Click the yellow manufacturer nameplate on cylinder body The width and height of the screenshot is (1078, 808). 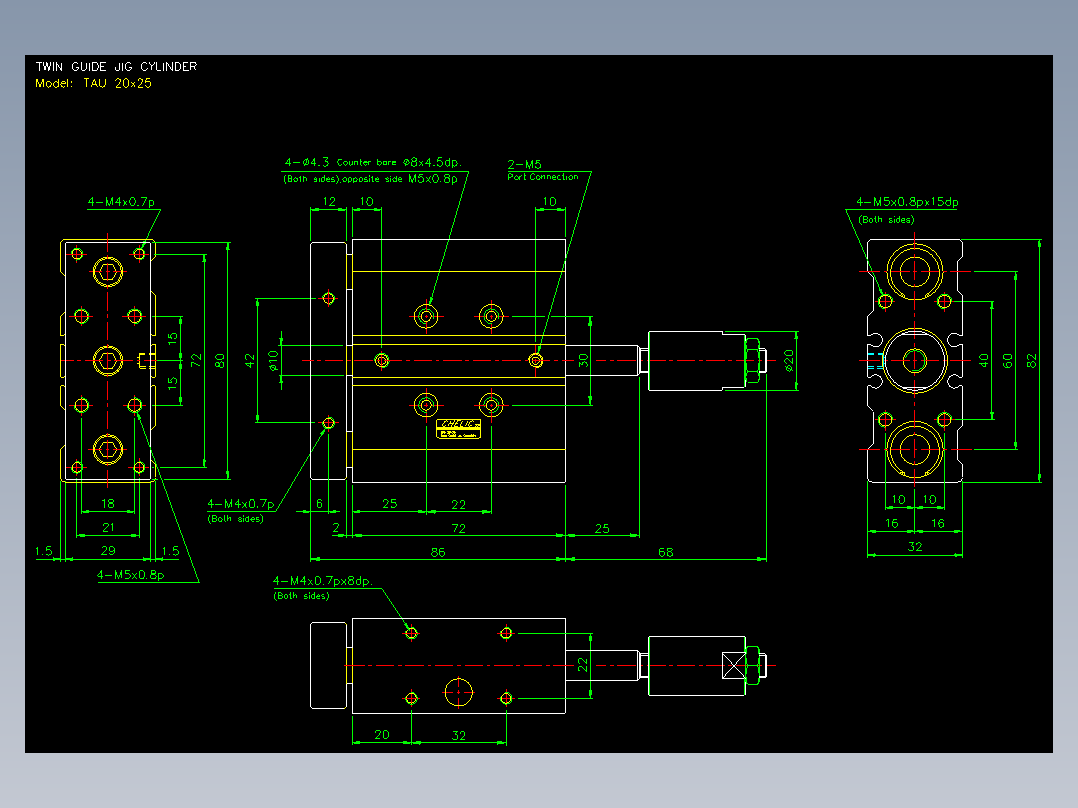coord(459,429)
